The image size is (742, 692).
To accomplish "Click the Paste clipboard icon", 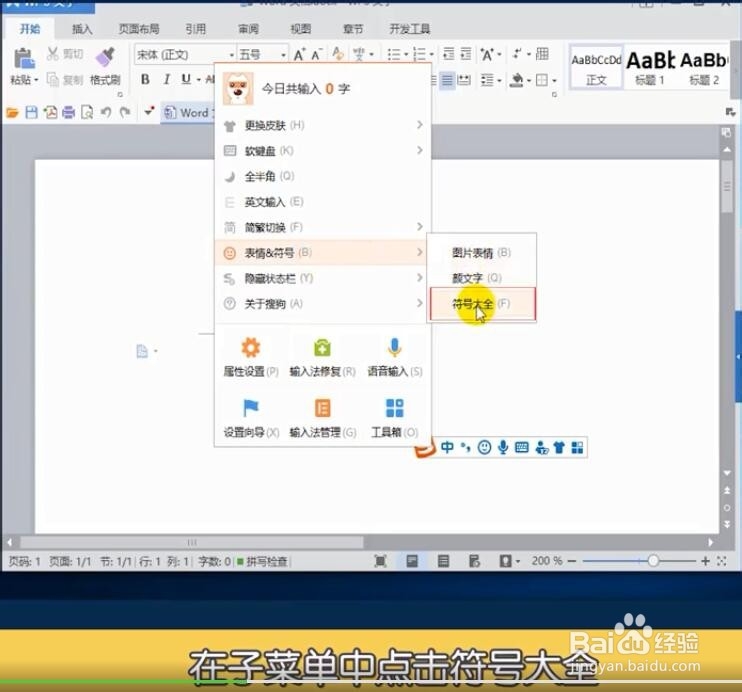I will click(x=24, y=58).
